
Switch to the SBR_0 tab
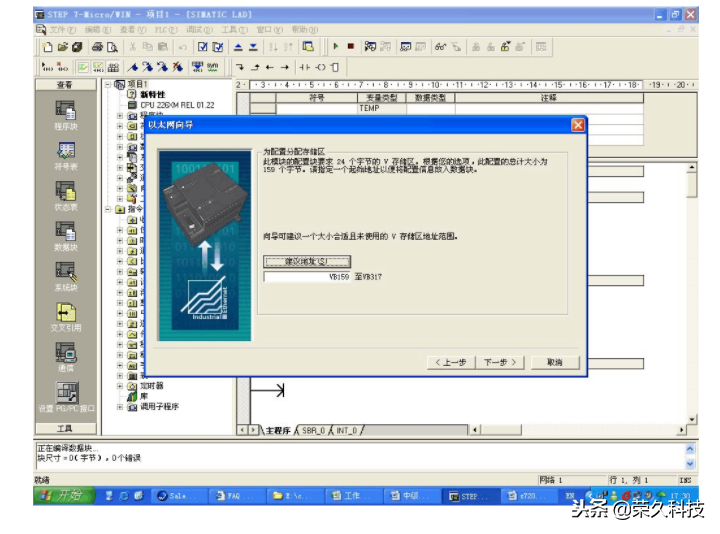(313, 430)
